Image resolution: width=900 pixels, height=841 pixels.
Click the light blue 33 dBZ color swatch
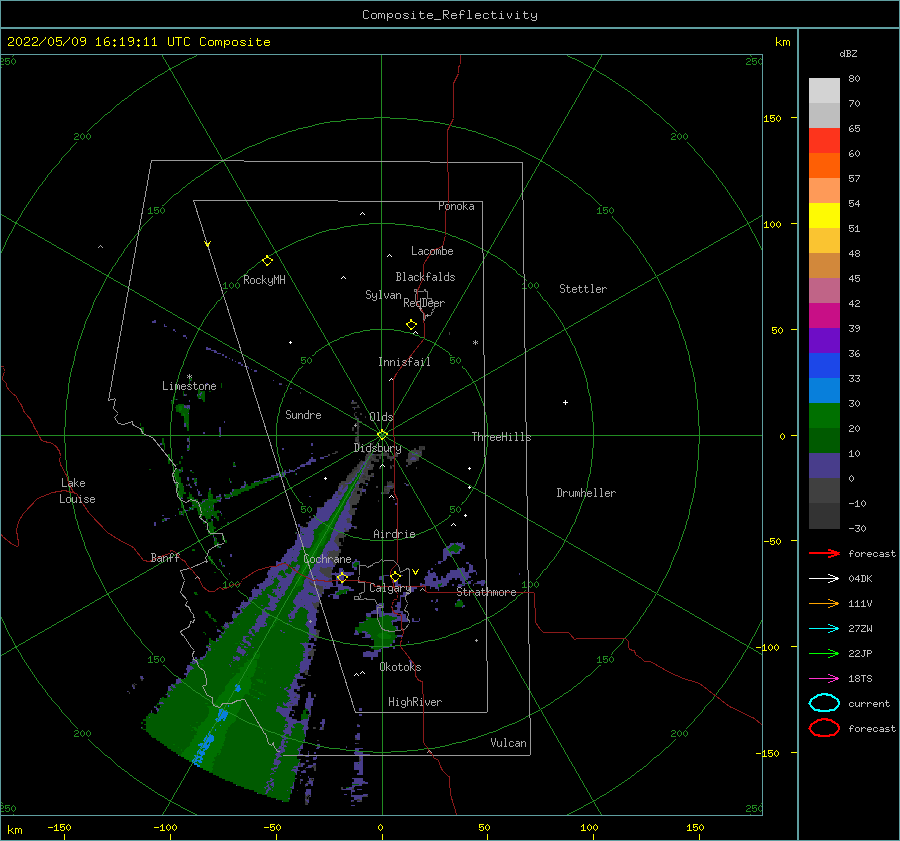click(824, 390)
